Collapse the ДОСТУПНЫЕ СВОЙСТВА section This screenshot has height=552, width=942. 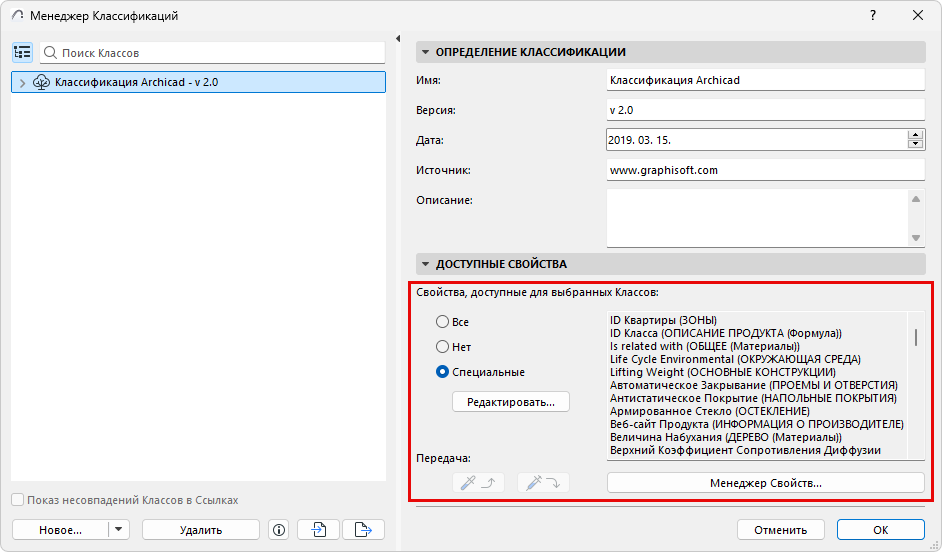pos(425,264)
